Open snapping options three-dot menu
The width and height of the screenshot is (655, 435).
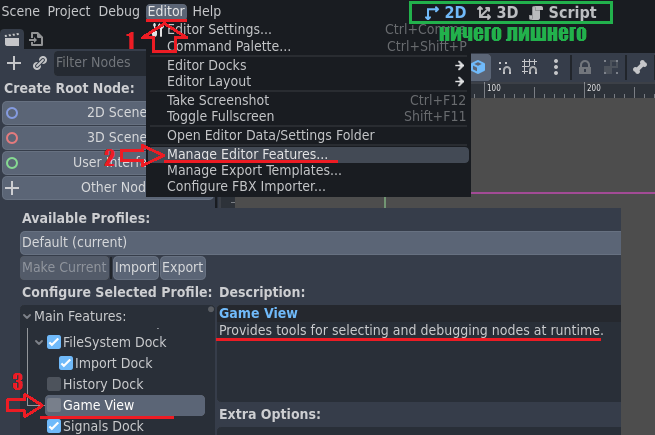(x=556, y=67)
